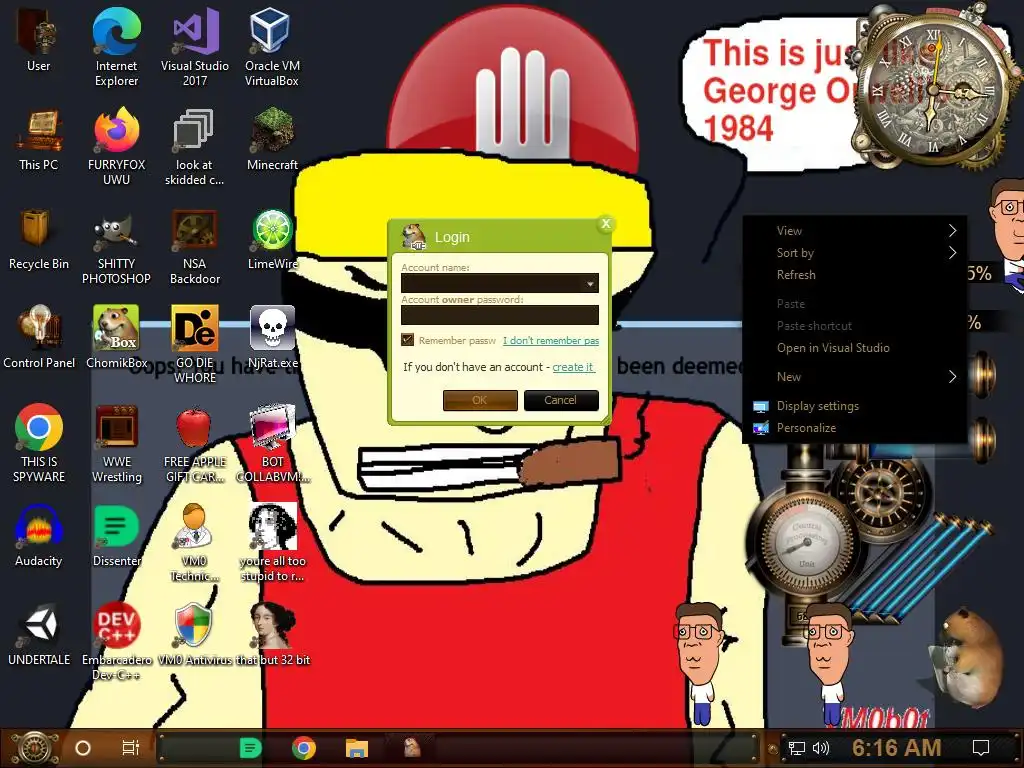Select the This PC icon
Screen dimensions: 1024x768
pyautogui.click(x=39, y=140)
